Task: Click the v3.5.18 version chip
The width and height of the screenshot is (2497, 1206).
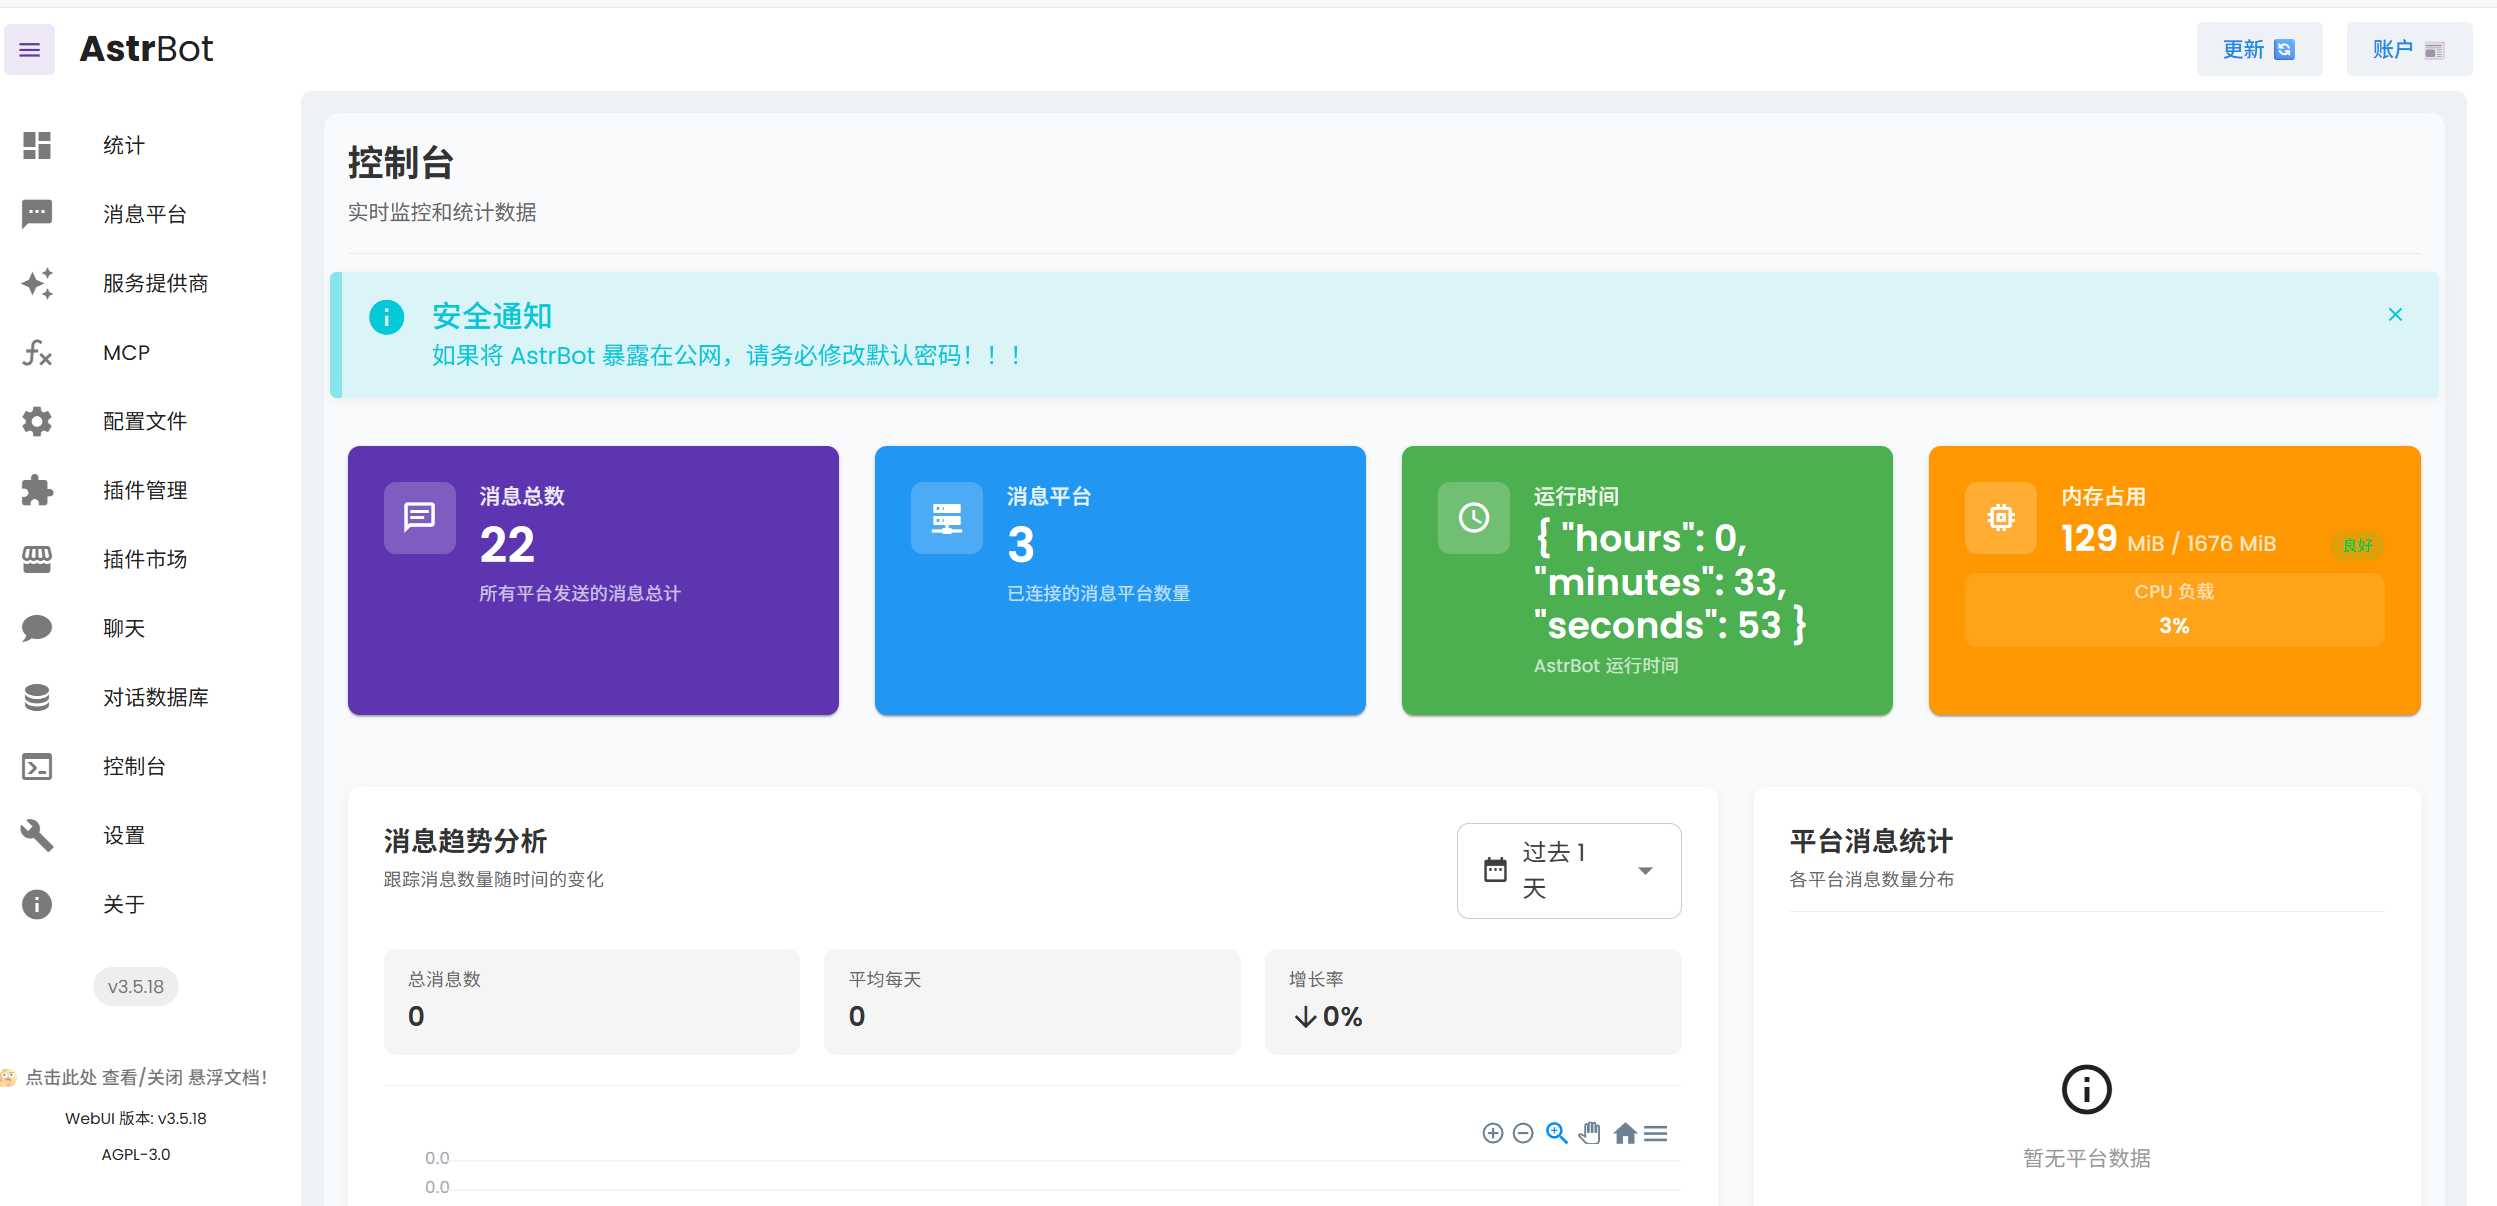Action: [x=136, y=986]
